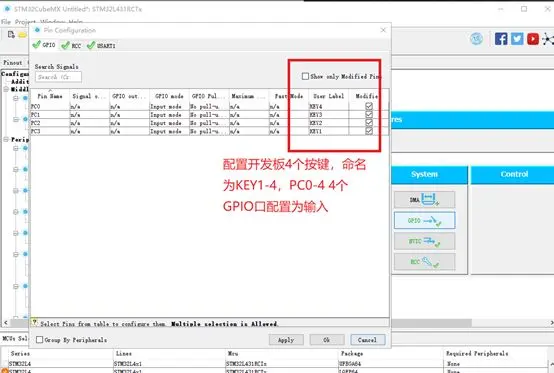554x373 pixels.
Task: Close the Pin Configuration dialog
Action: coord(383,30)
